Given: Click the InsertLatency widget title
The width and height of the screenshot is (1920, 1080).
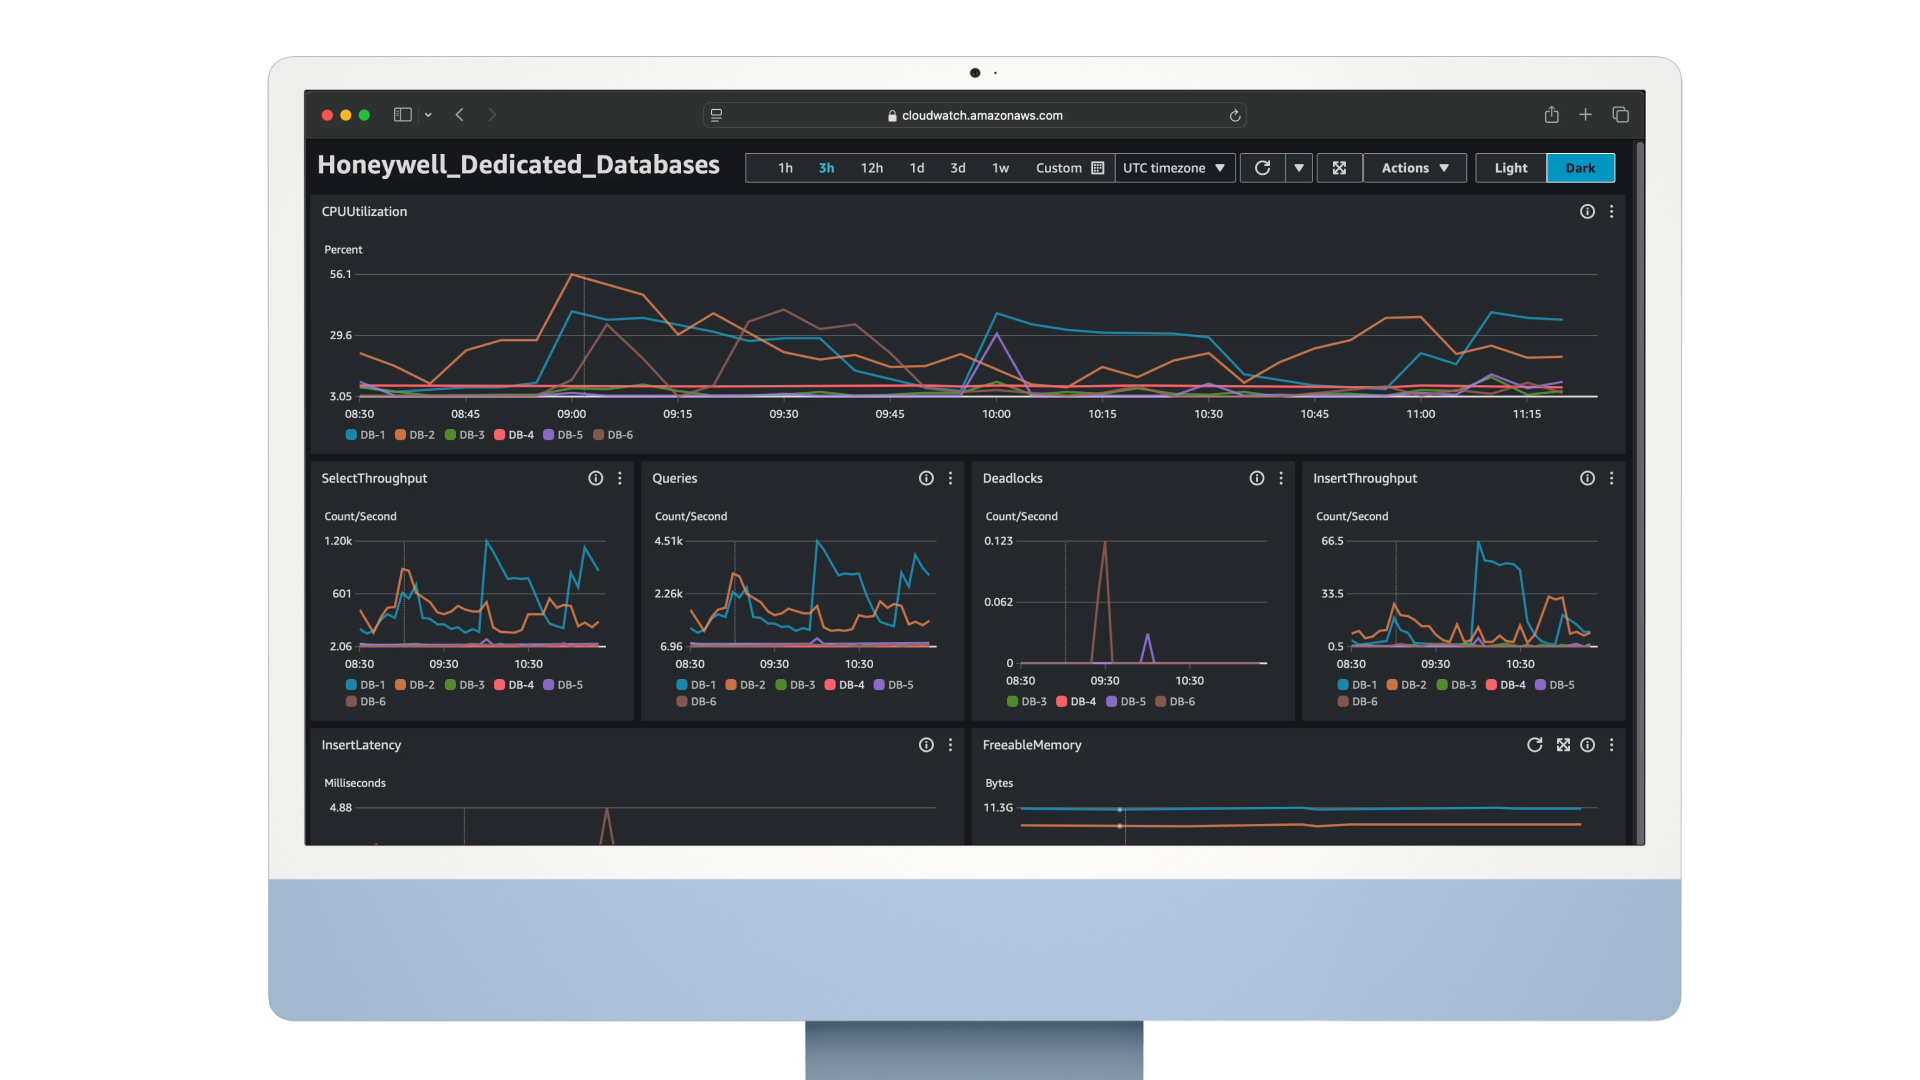Looking at the screenshot, I should coord(361,745).
